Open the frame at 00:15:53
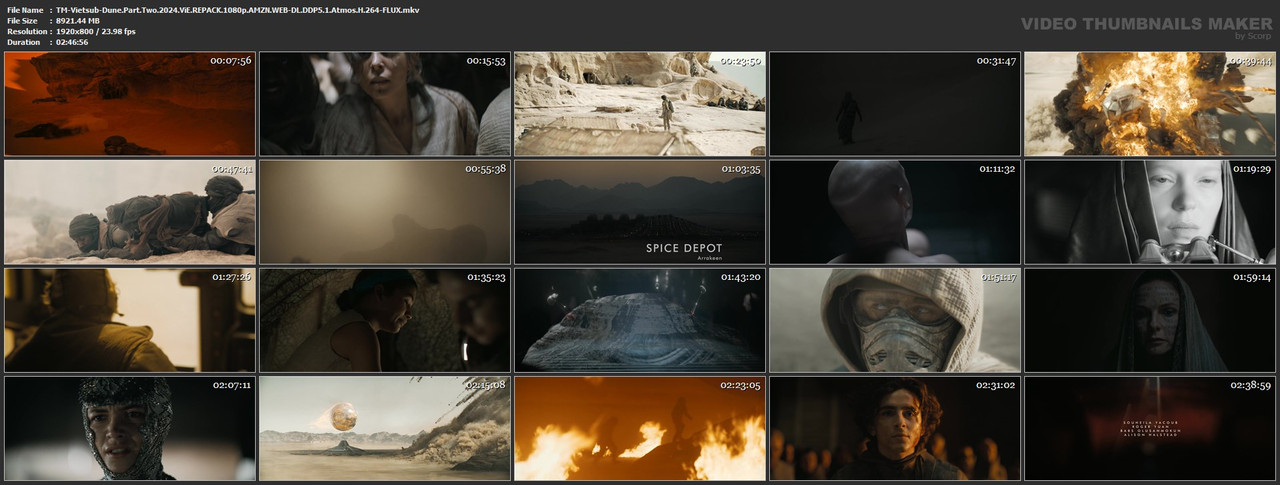This screenshot has width=1280, height=485. (385, 104)
